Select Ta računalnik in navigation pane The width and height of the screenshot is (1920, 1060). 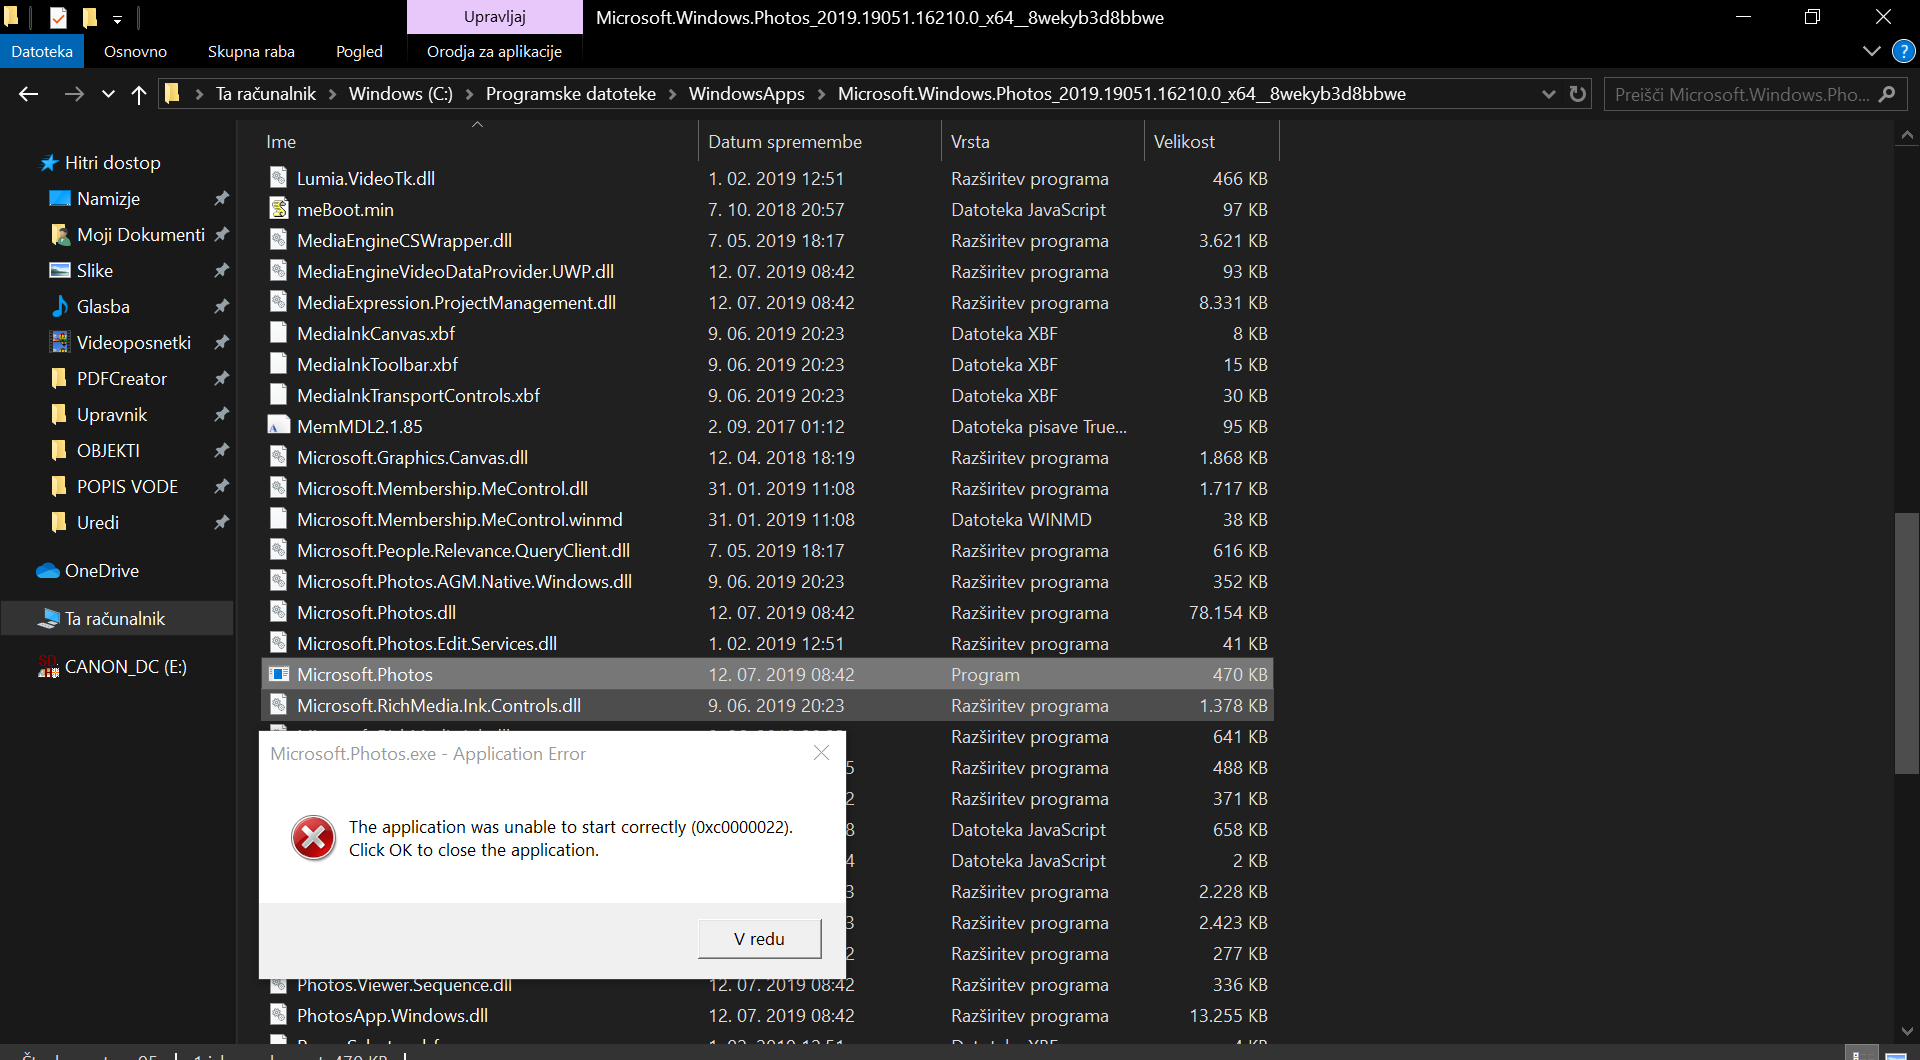click(x=116, y=618)
